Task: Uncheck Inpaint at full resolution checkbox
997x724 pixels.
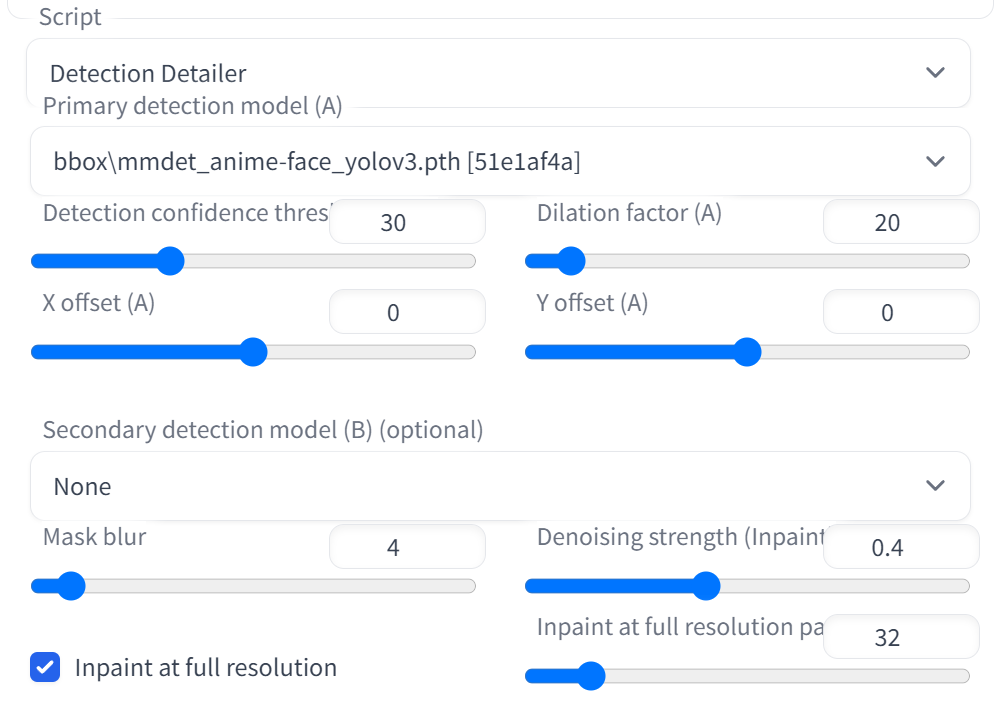Action: [45, 667]
